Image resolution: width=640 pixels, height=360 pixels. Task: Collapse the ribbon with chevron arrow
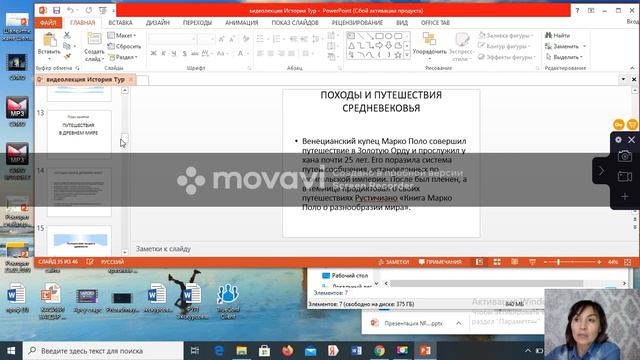(632, 68)
